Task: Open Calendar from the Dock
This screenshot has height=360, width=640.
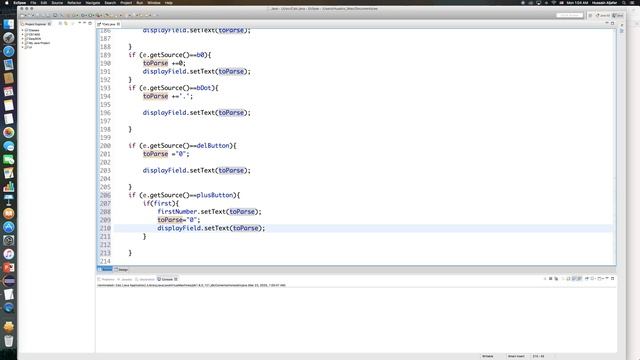Action: tap(9, 92)
